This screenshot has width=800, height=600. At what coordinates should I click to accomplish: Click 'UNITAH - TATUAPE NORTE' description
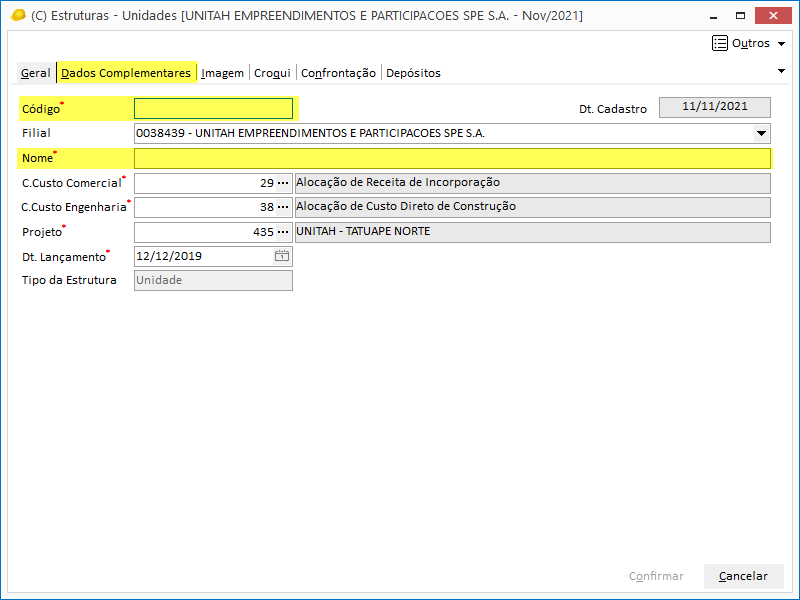[363, 231]
